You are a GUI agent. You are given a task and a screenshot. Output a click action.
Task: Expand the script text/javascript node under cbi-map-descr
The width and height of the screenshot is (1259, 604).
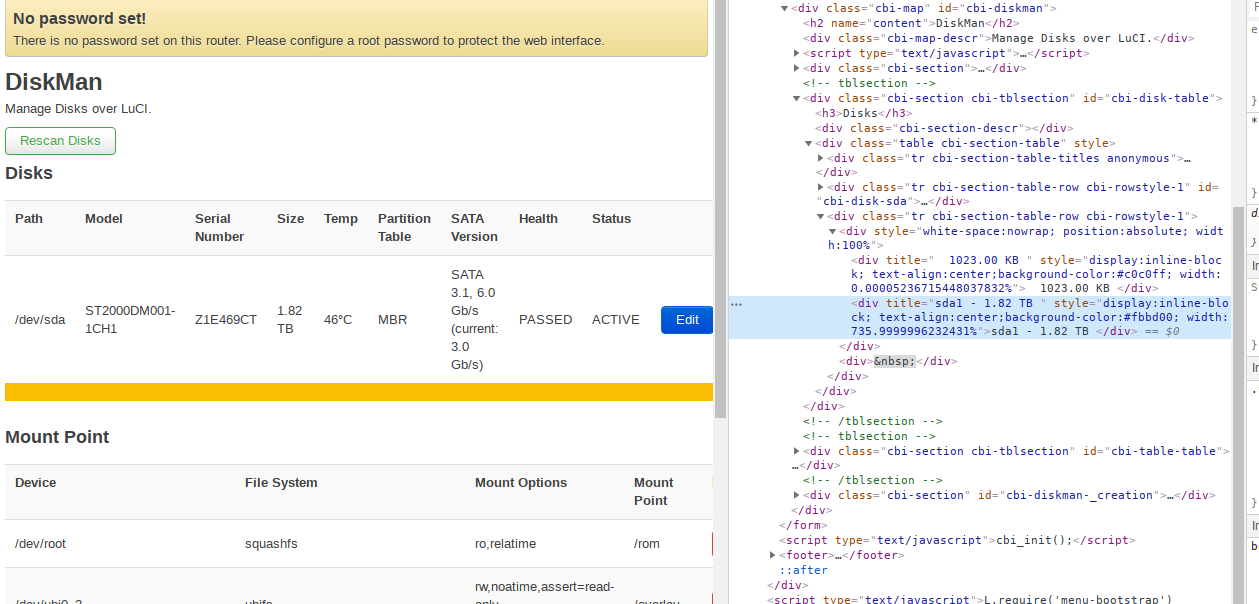pos(797,53)
